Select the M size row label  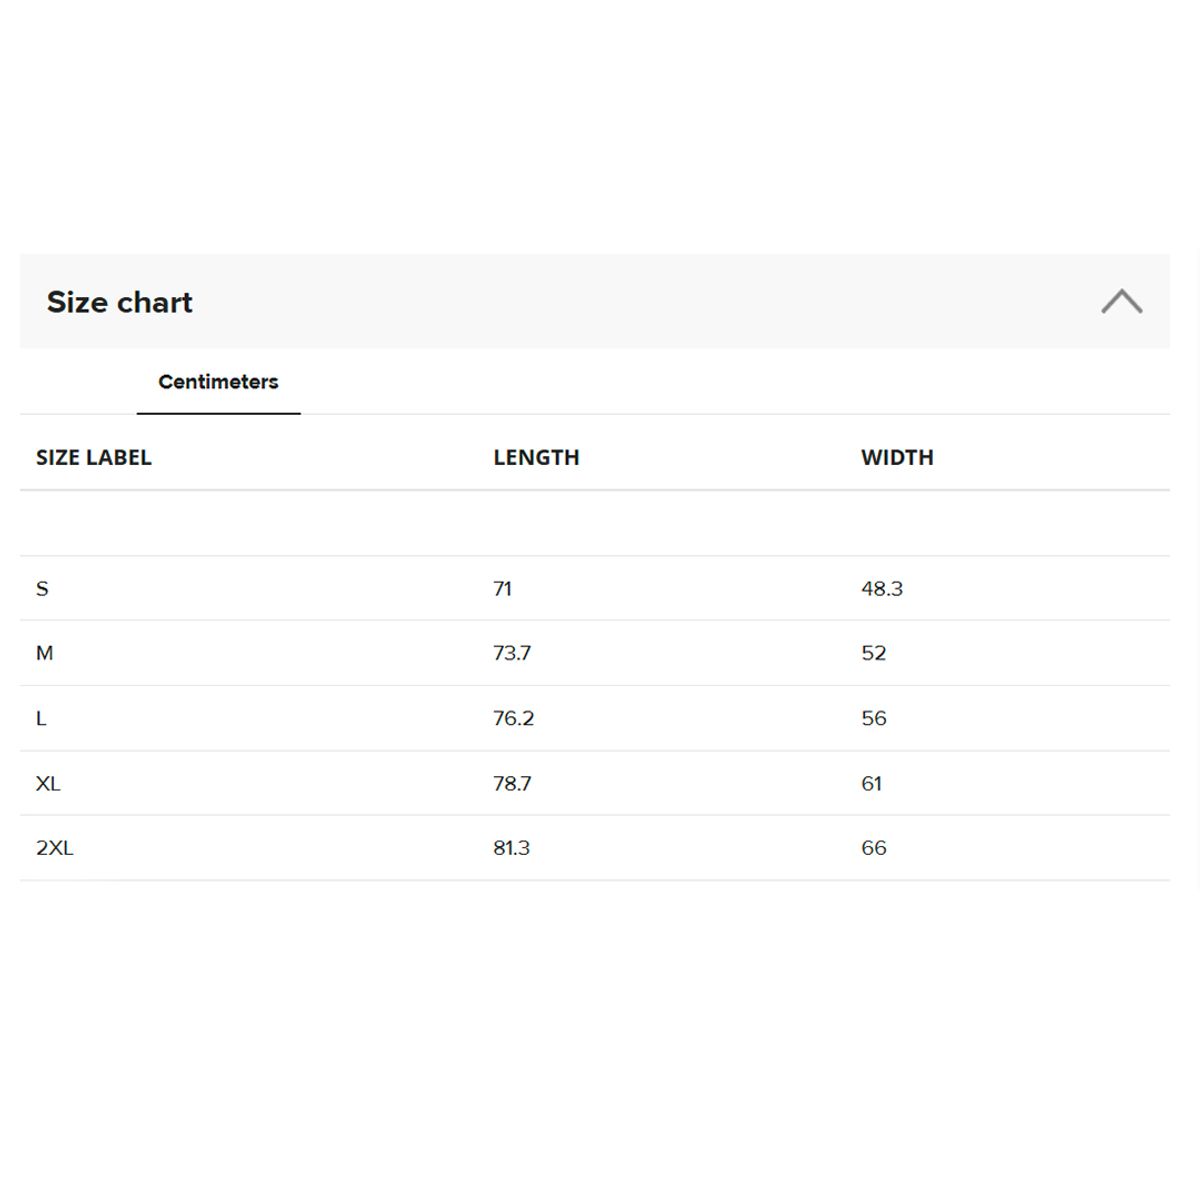(x=45, y=653)
